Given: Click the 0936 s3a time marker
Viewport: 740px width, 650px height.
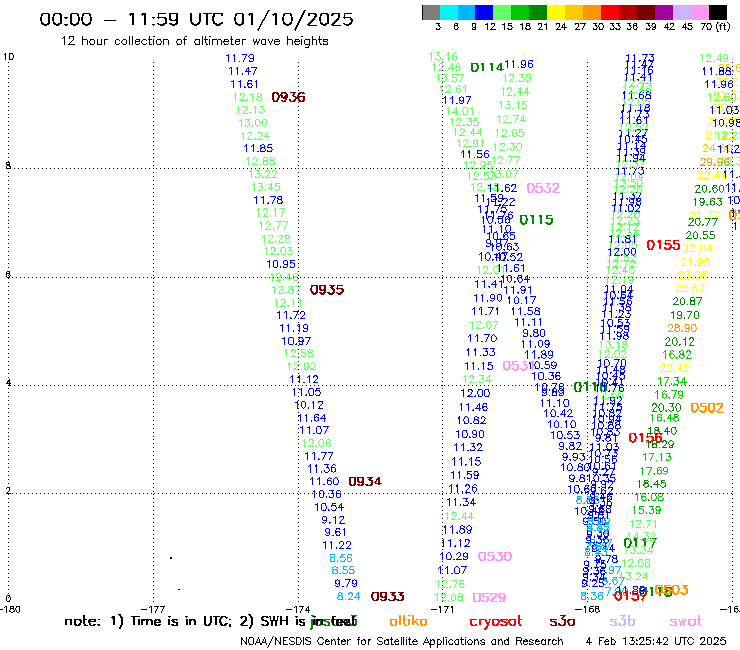Looking at the screenshot, I should pos(288,97).
